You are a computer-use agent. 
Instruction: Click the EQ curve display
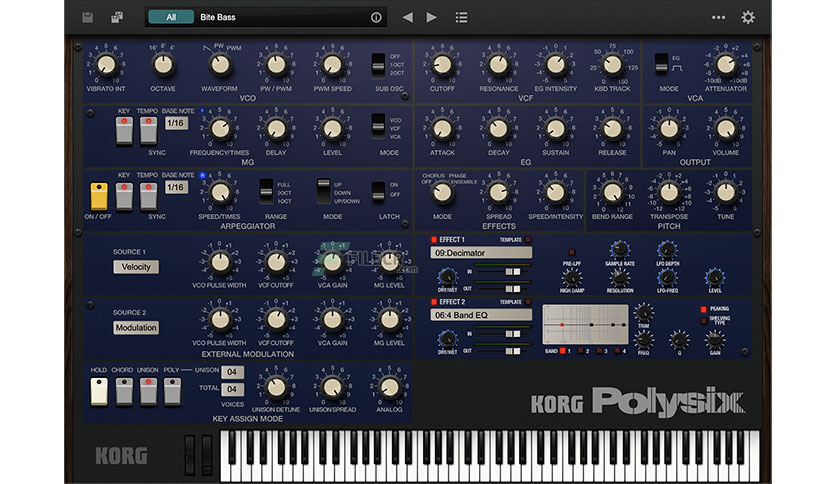pyautogui.click(x=585, y=325)
